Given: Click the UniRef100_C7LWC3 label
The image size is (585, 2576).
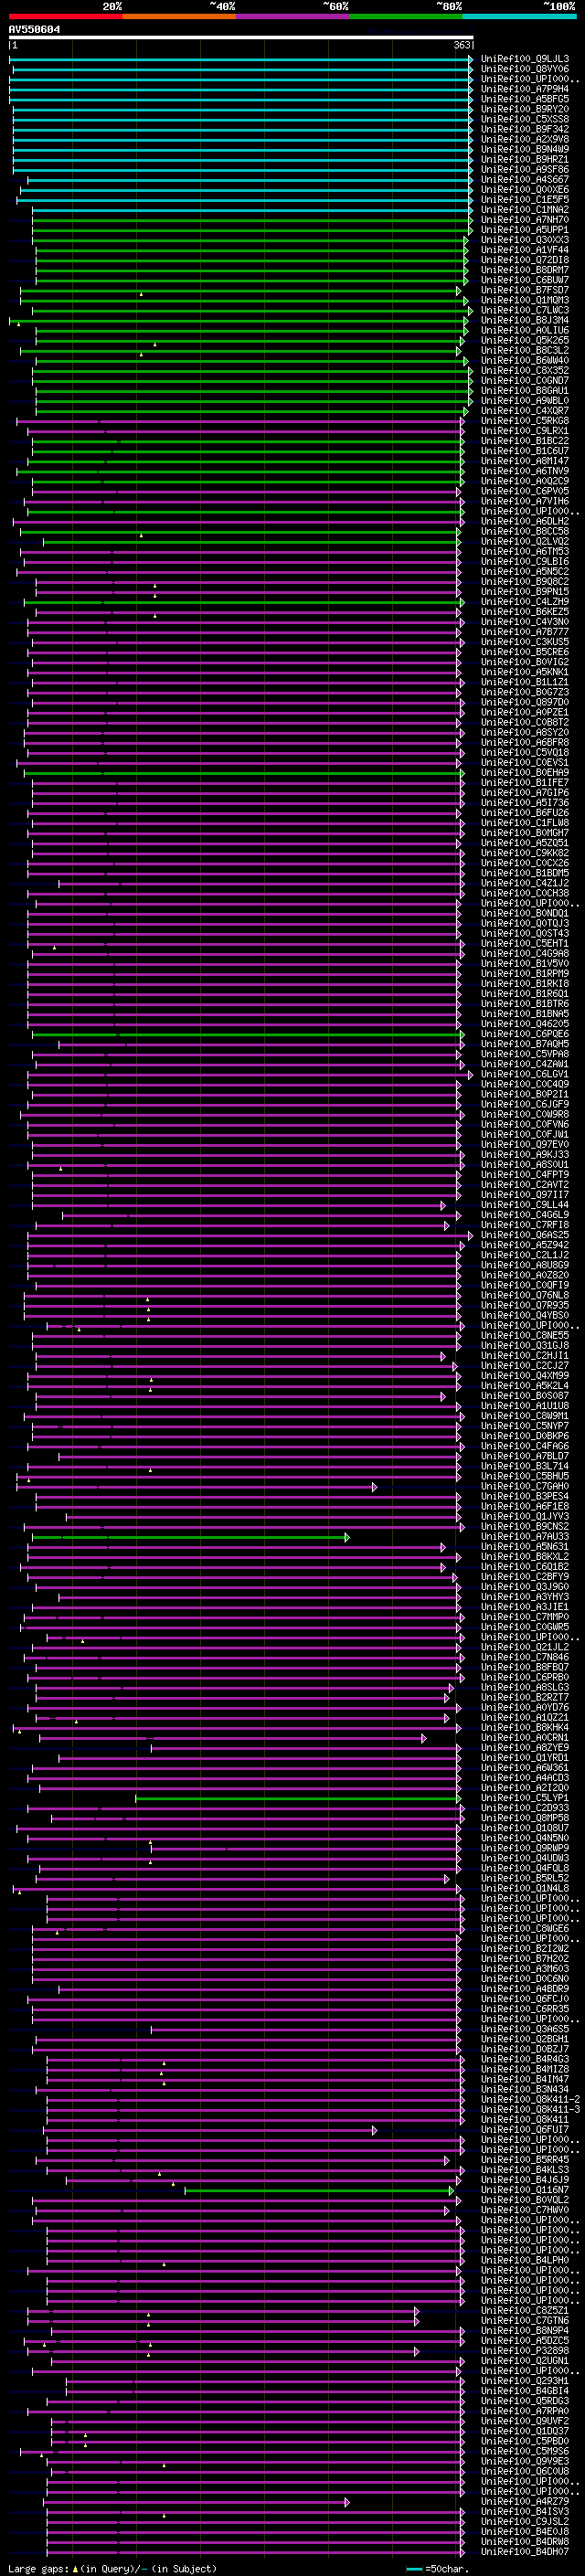Looking at the screenshot, I should click(x=524, y=310).
